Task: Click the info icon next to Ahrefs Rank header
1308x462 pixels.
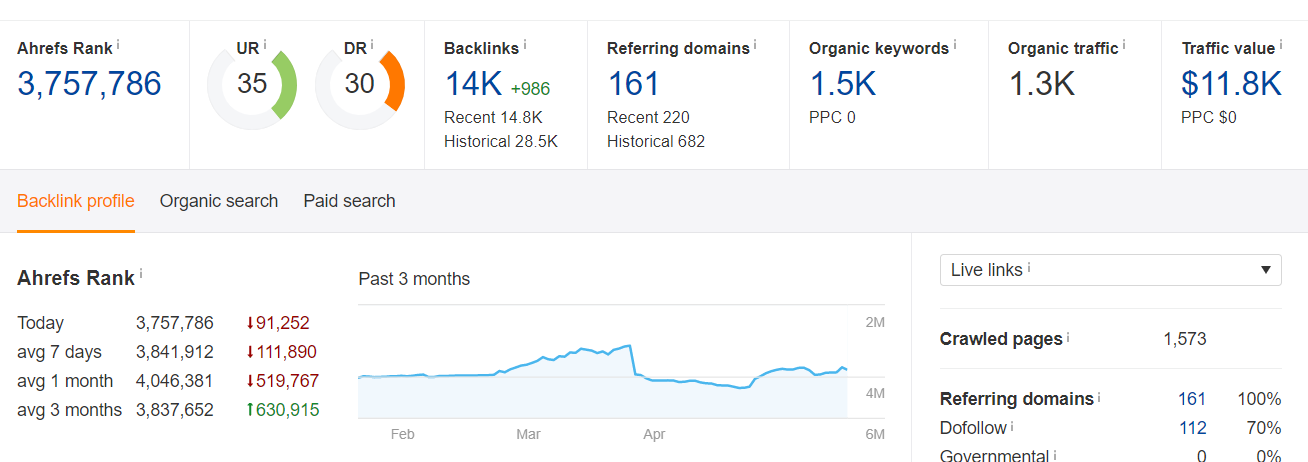Action: click(118, 45)
